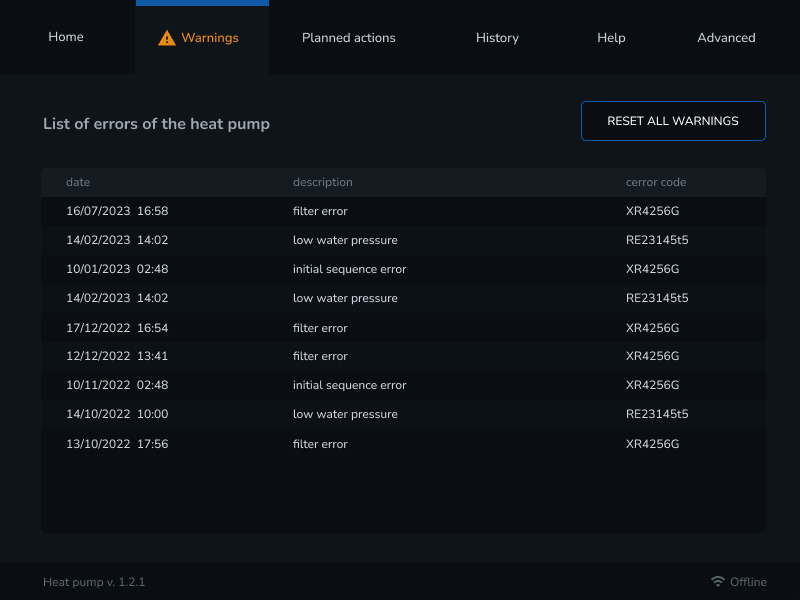Select the 10/01/2023 initial sequence error row
This screenshot has height=600, width=800.
click(x=403, y=269)
